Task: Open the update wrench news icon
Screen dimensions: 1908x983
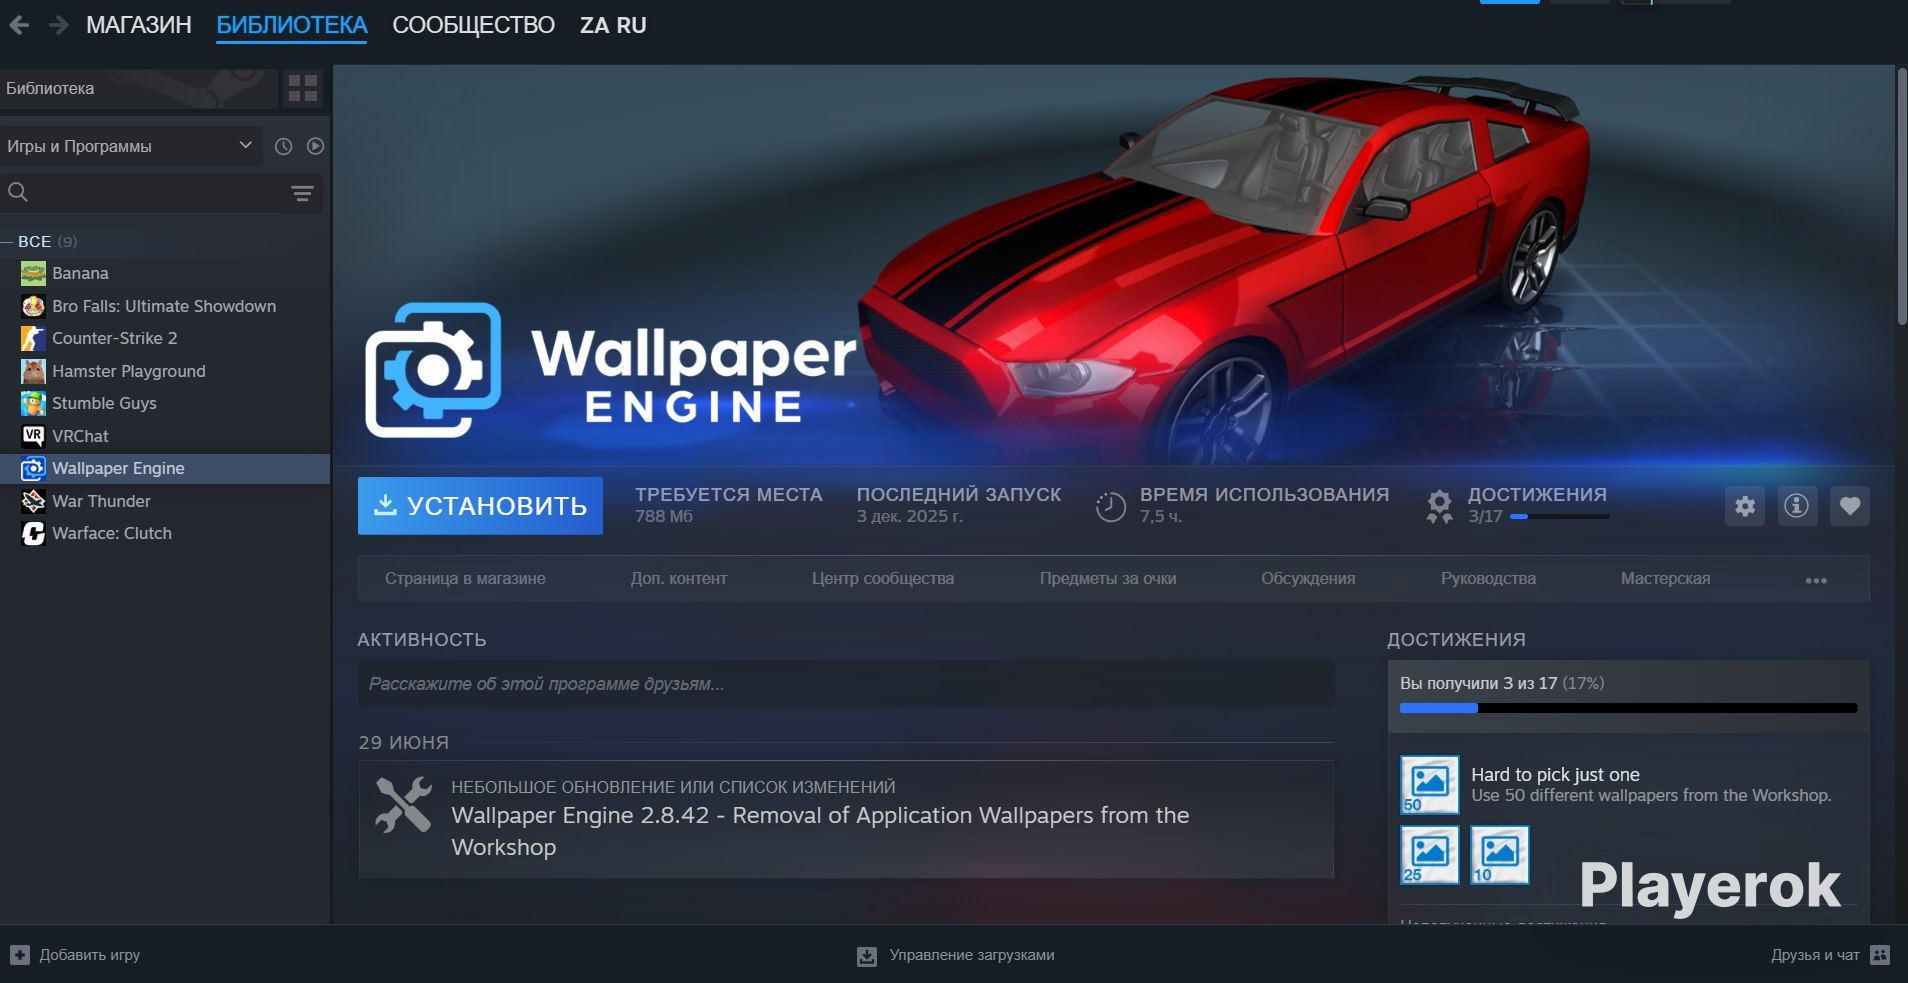Action: (x=403, y=805)
